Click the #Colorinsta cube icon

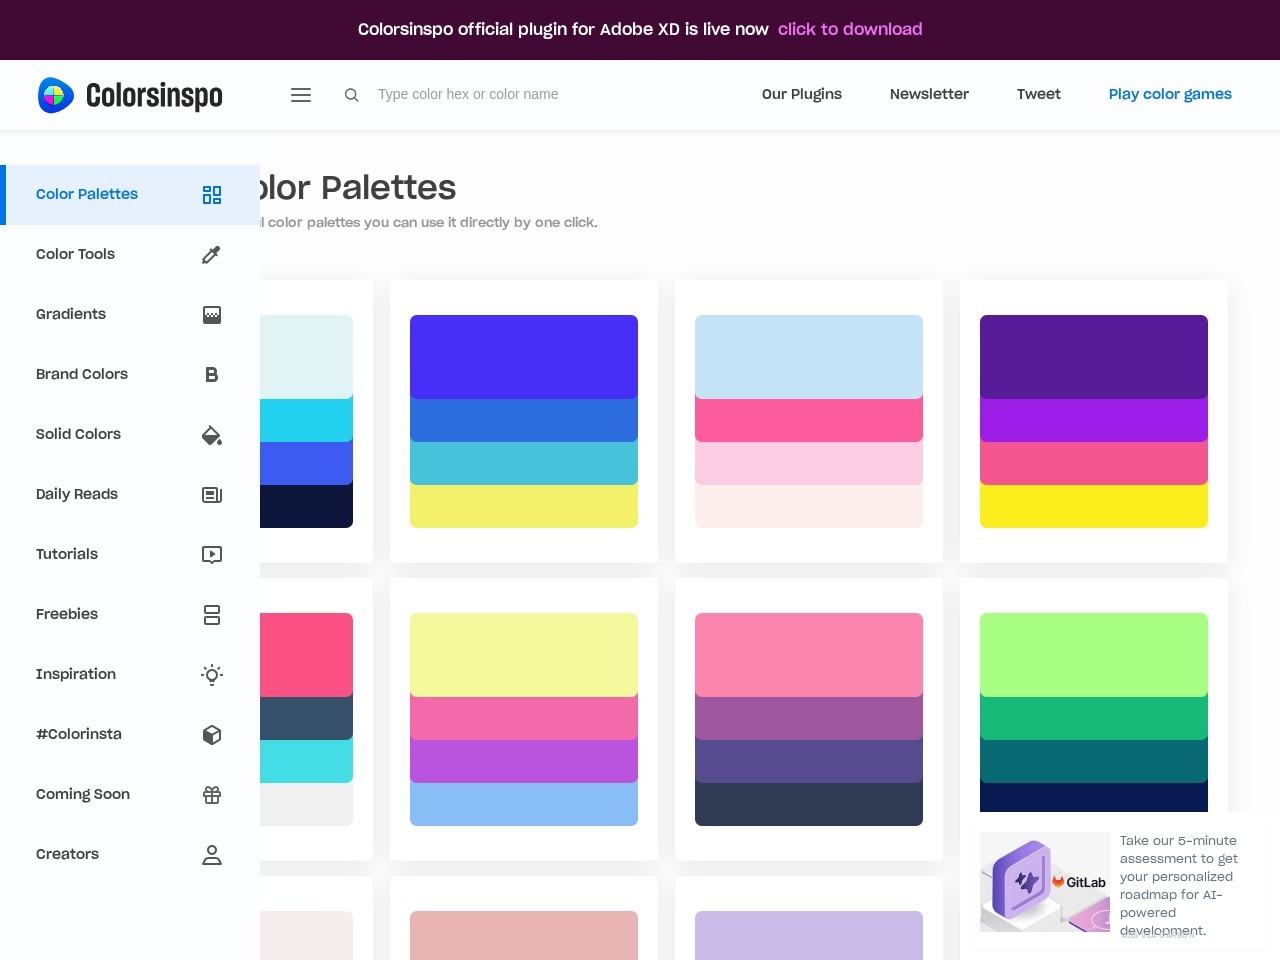click(212, 735)
